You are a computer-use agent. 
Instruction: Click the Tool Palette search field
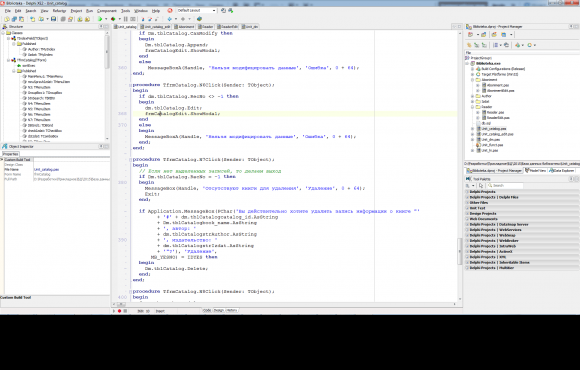(x=505, y=185)
